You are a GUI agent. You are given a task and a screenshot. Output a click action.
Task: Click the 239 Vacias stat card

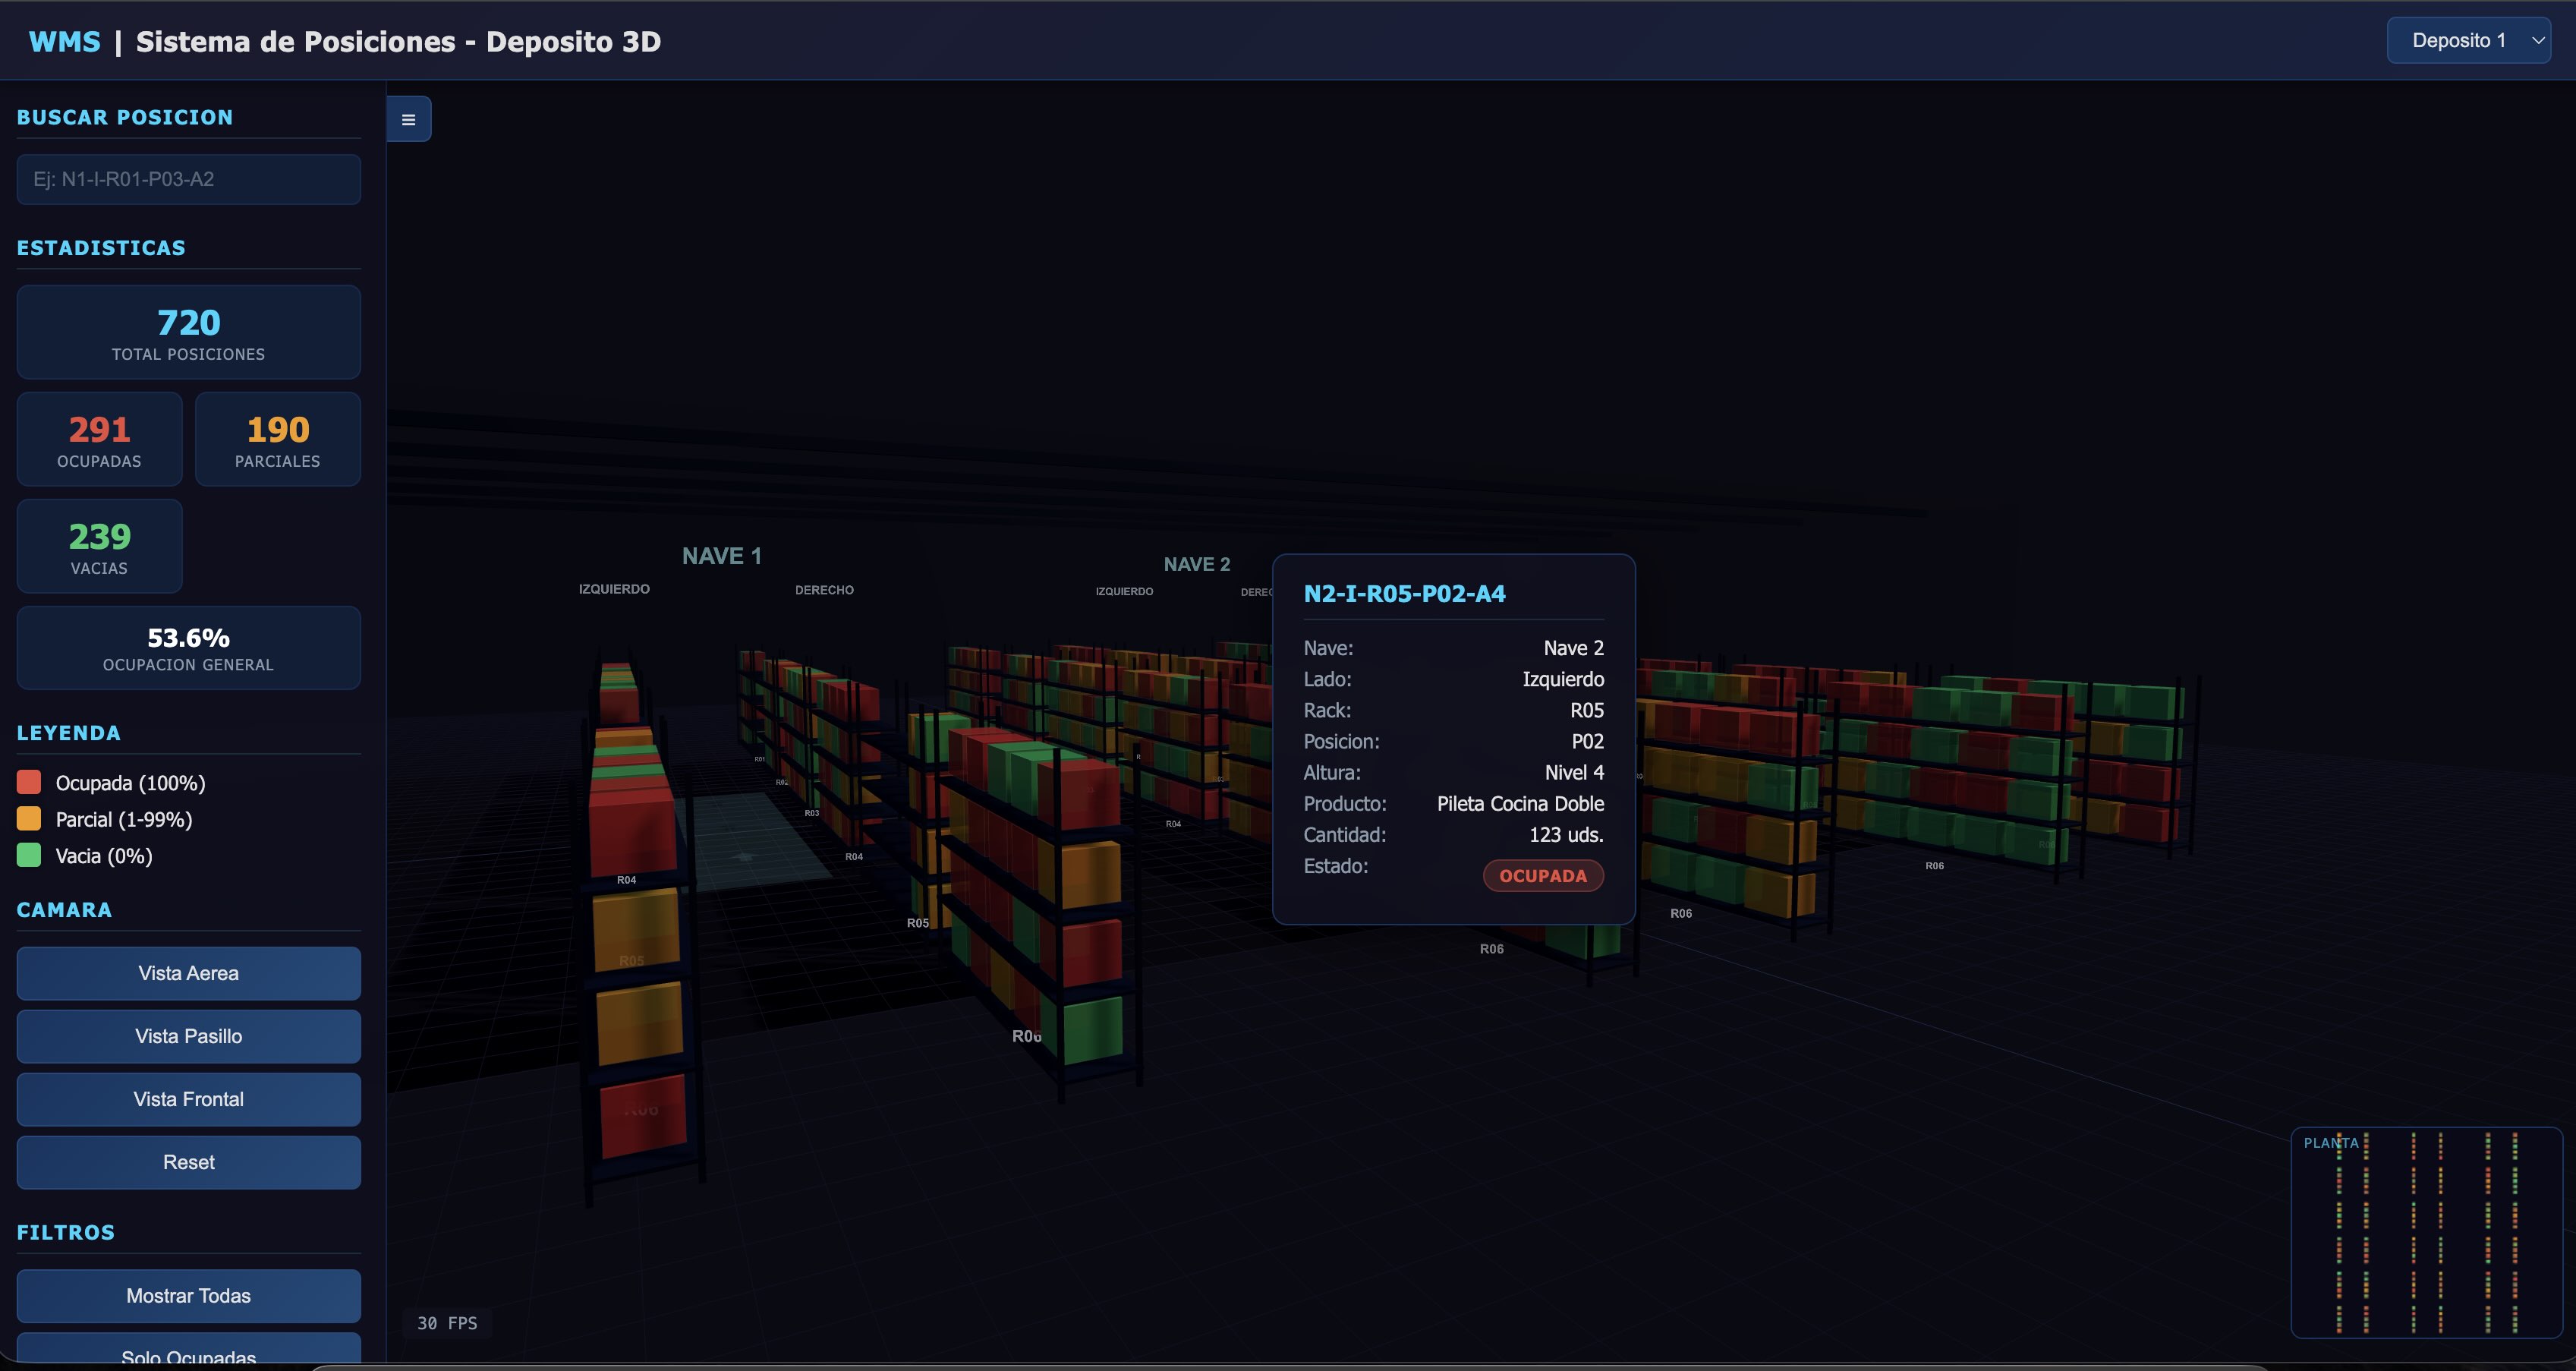[99, 546]
